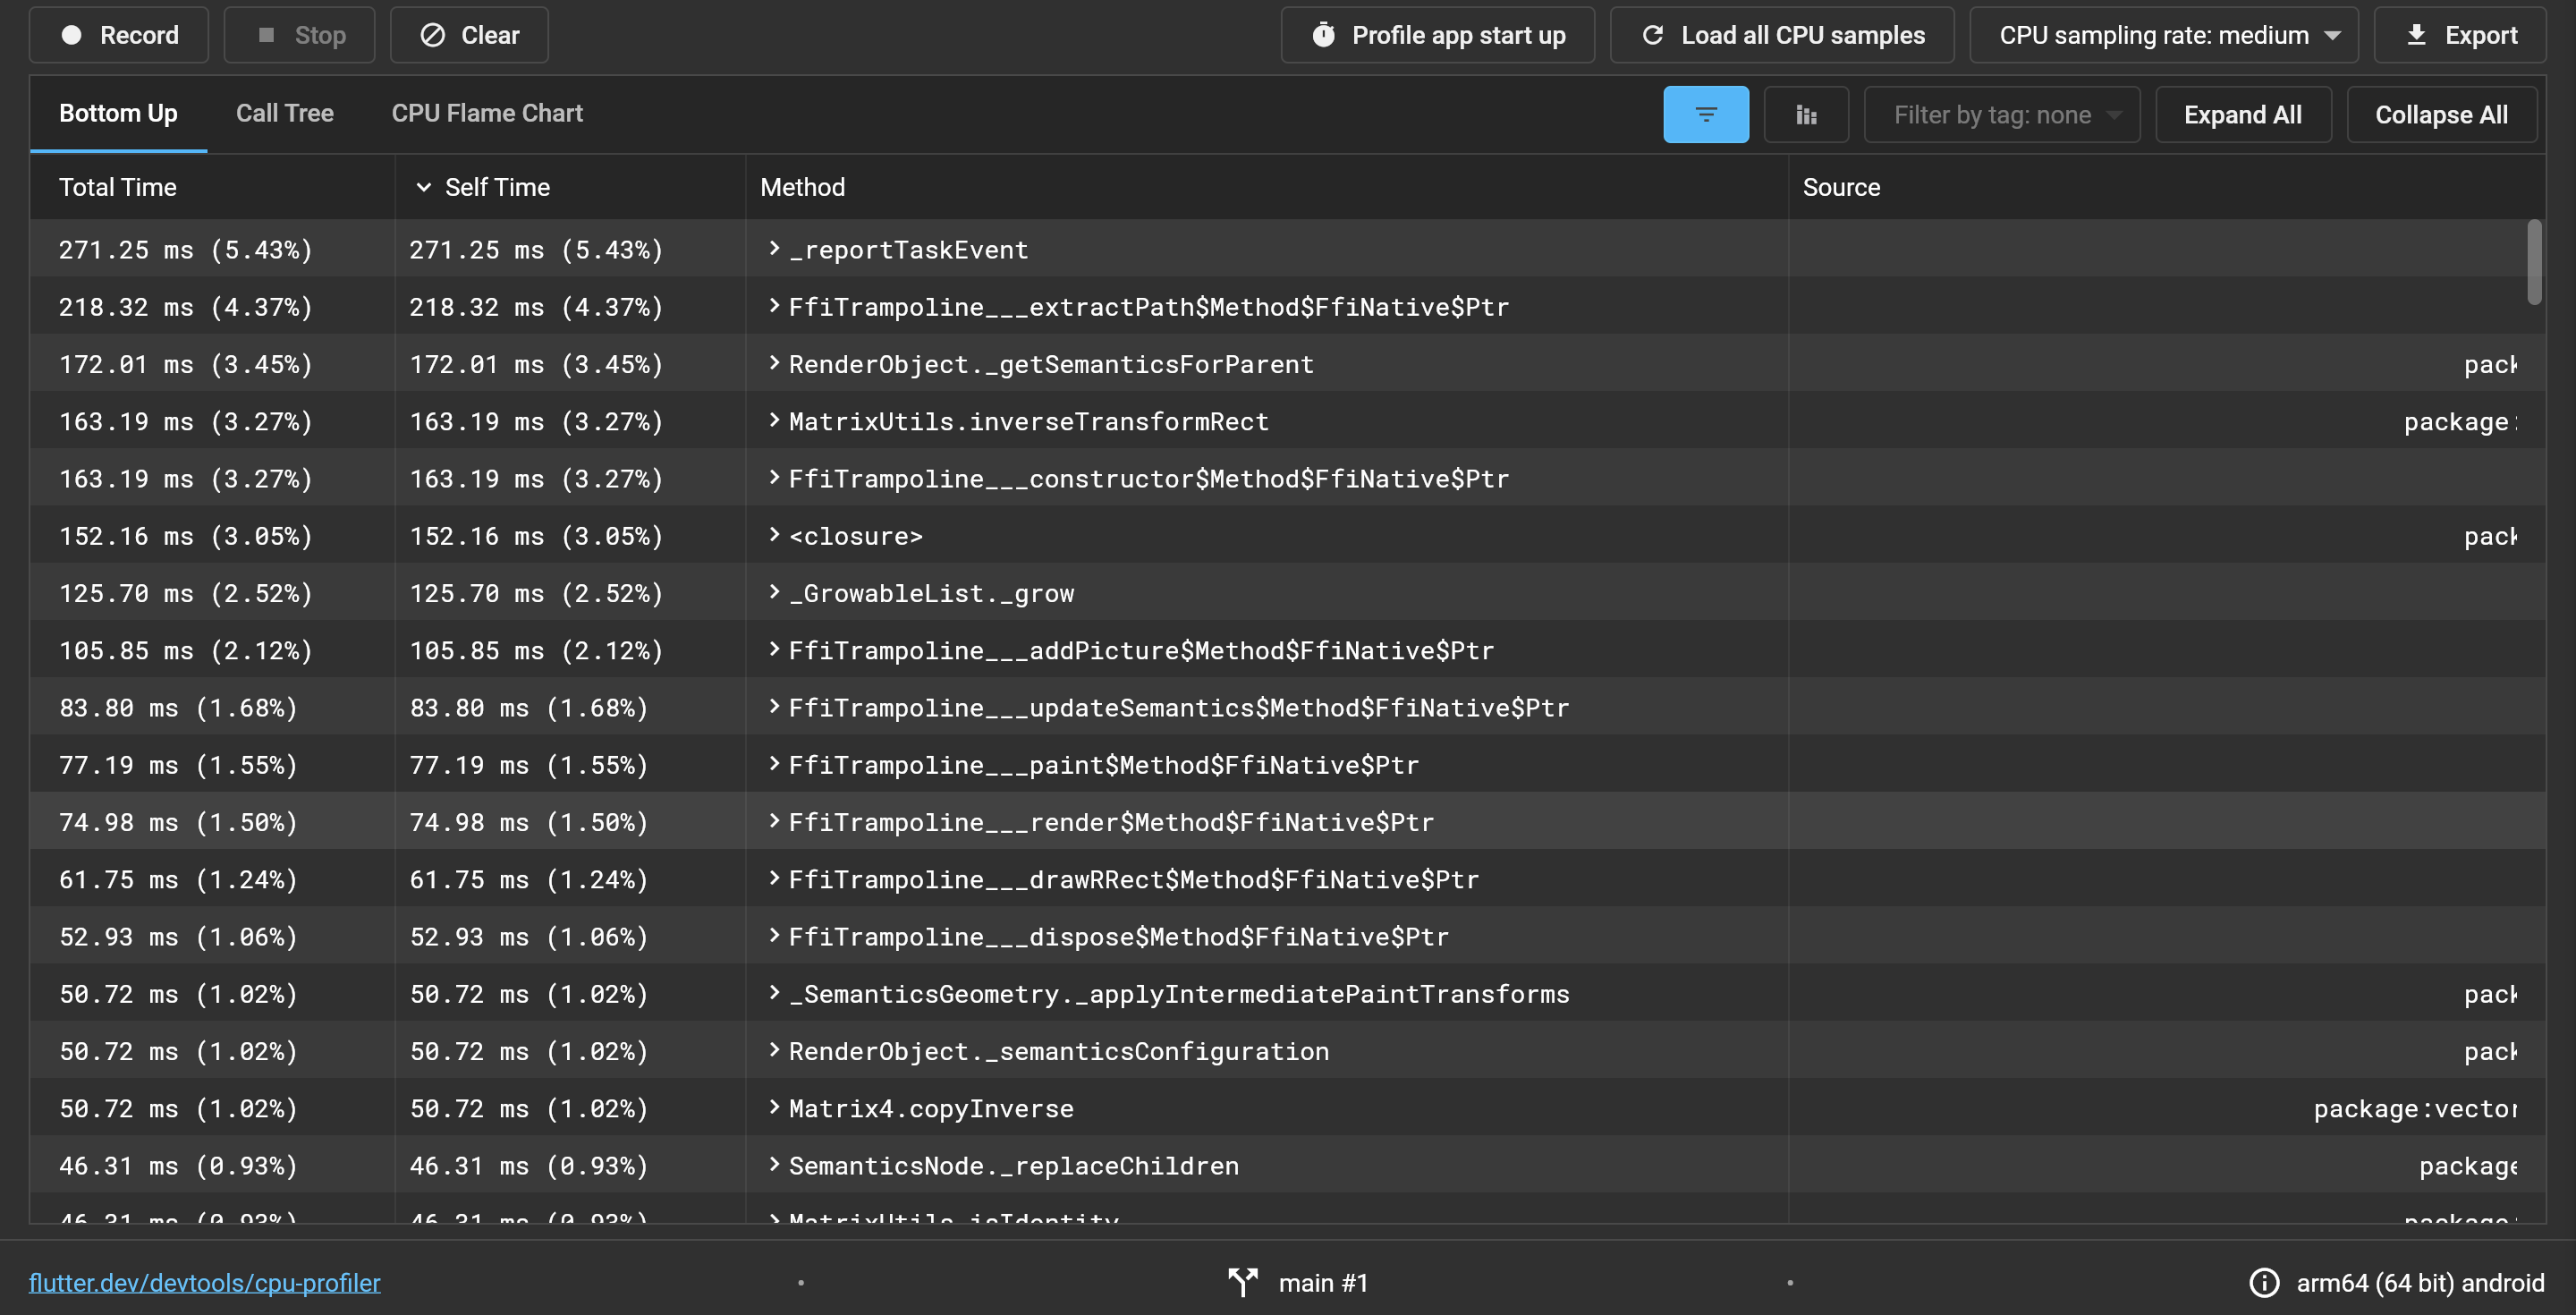
Task: Click the refresh icon in Load samples
Action: pos(1652,35)
